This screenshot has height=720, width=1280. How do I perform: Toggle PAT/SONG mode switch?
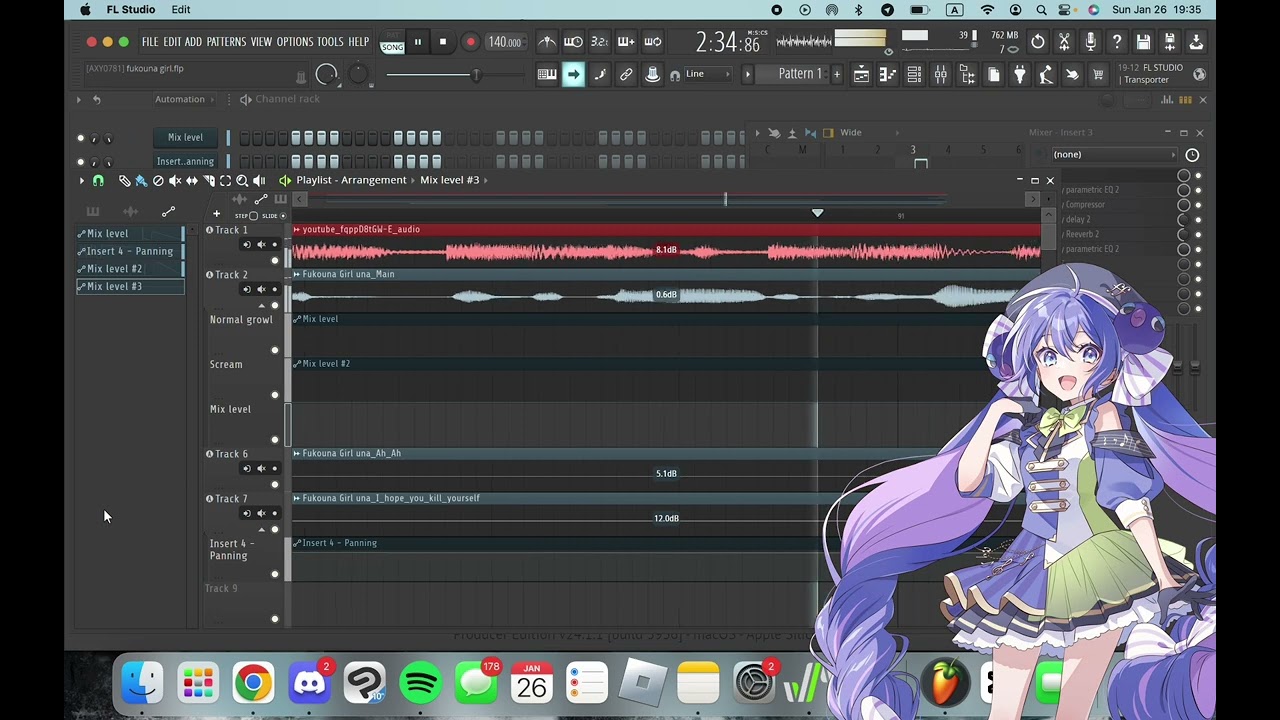[392, 42]
